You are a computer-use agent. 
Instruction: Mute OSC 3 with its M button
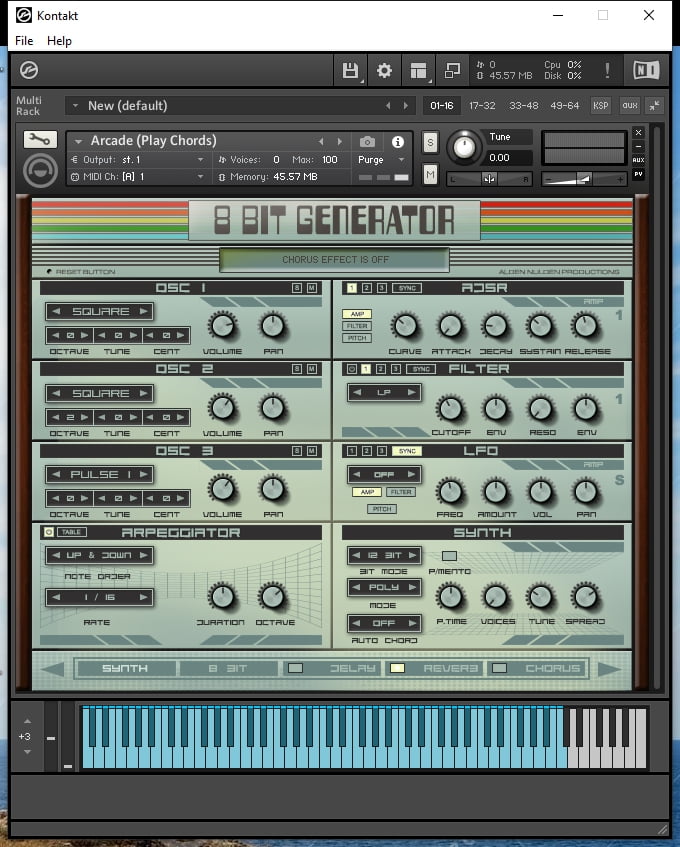[312, 451]
